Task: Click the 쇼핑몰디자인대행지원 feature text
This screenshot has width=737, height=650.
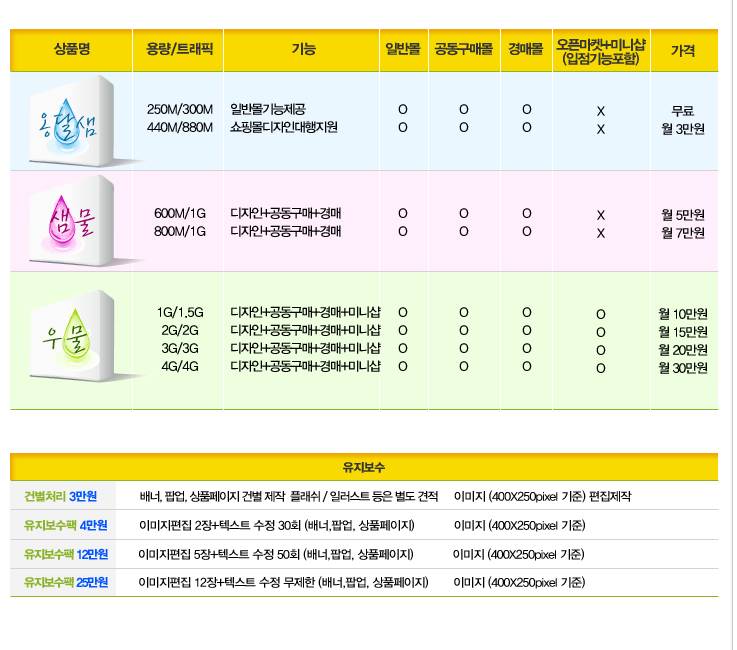Action: (x=284, y=128)
